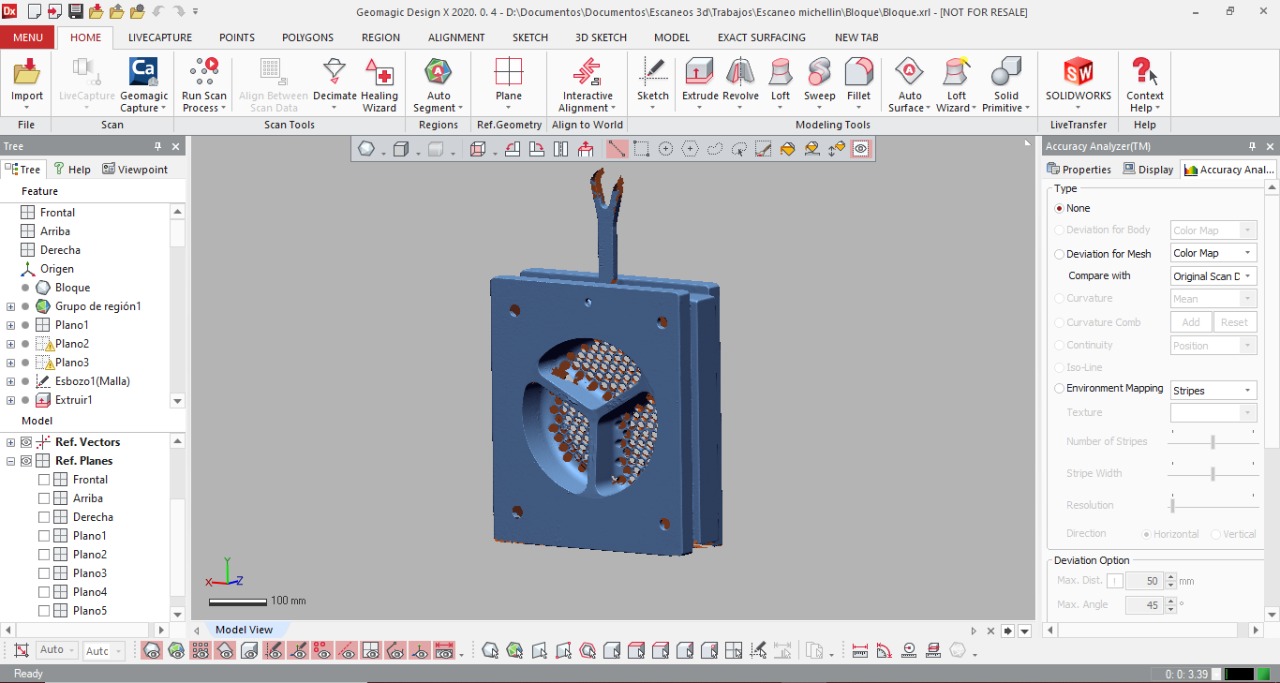Expand Grupo de región1 tree node
This screenshot has width=1280, height=683.
[x=10, y=307]
